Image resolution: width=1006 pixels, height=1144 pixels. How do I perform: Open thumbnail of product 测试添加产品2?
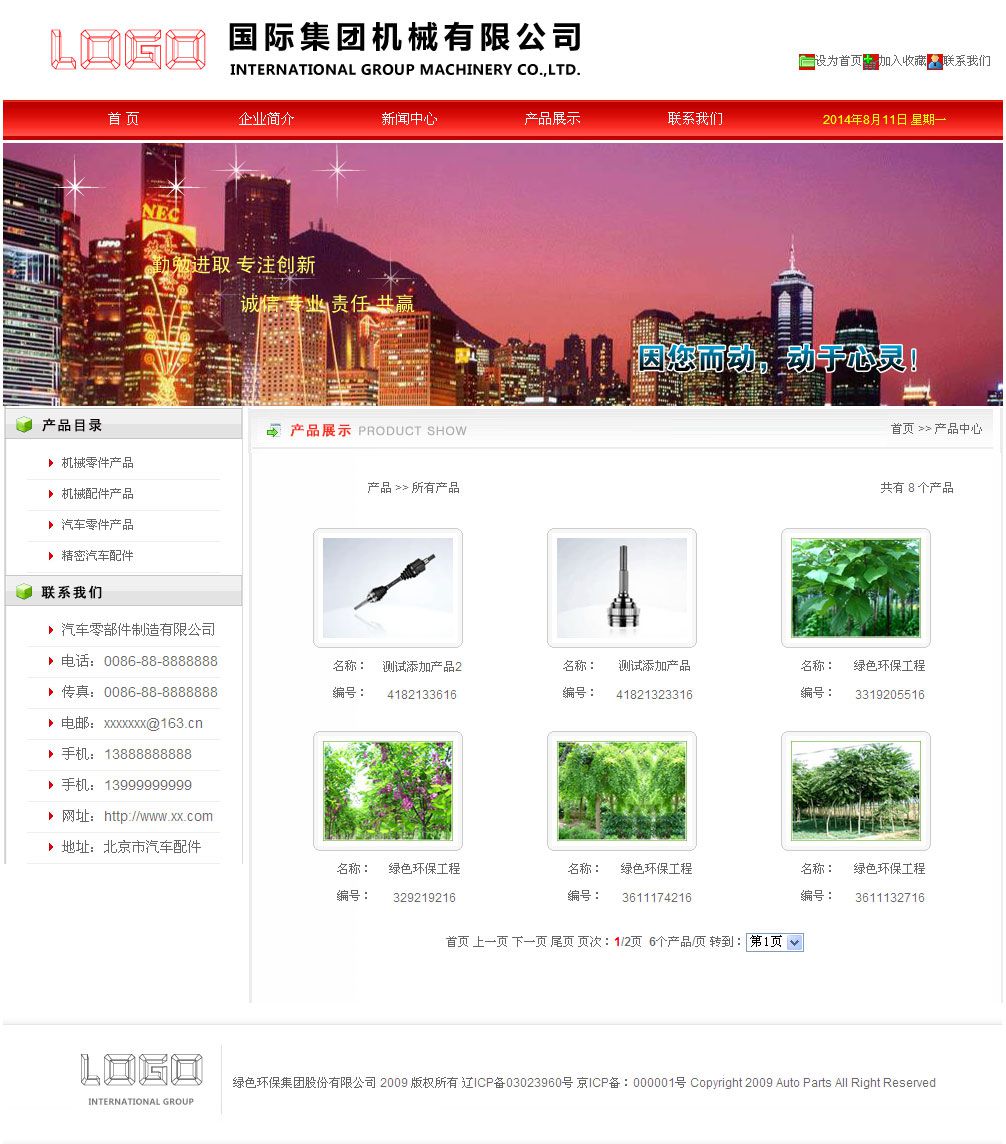click(x=388, y=588)
